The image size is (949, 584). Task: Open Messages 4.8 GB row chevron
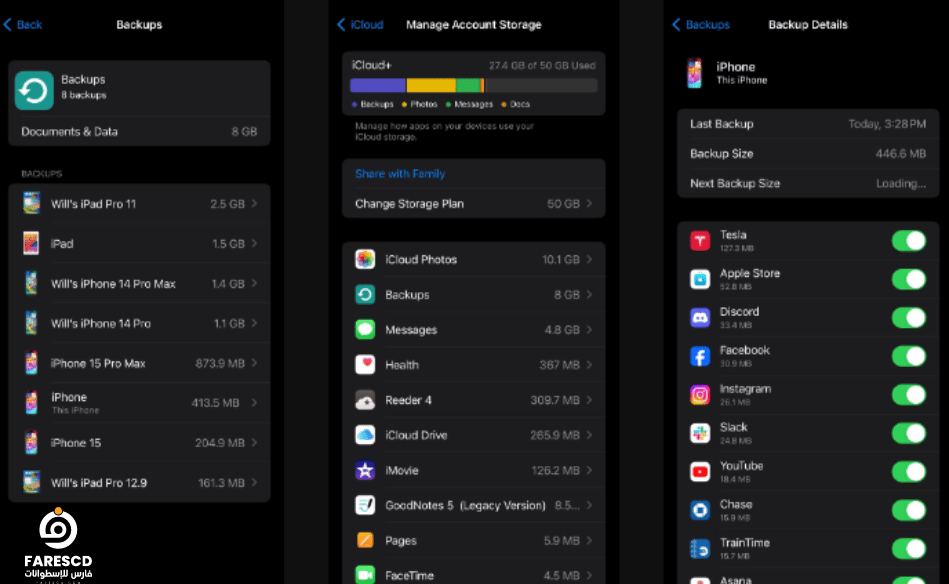click(x=589, y=330)
